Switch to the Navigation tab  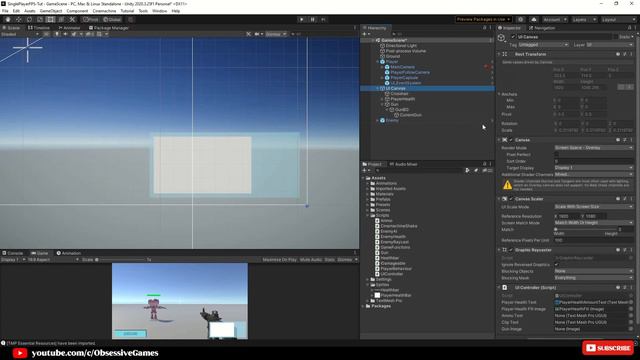pyautogui.click(x=542, y=28)
